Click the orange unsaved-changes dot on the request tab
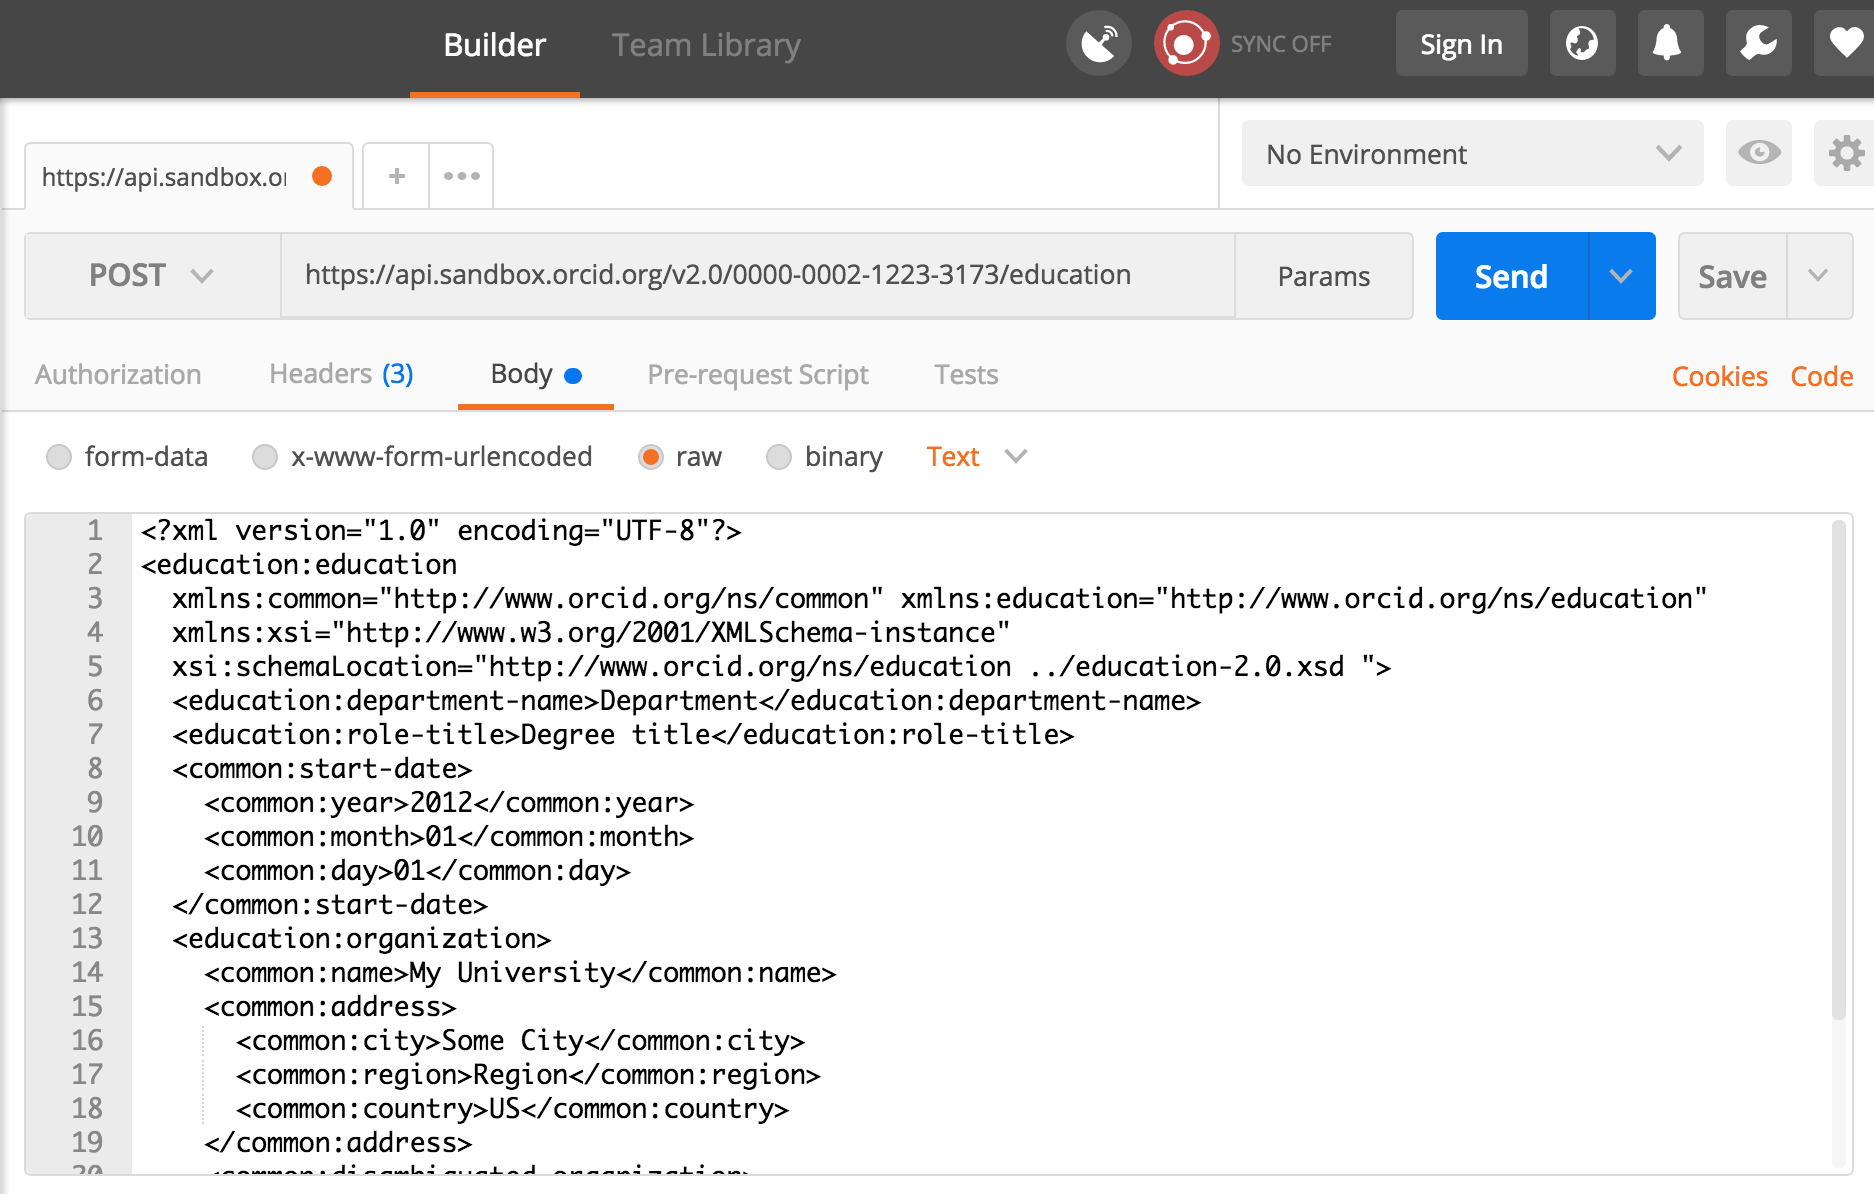This screenshot has width=1874, height=1194. pyautogui.click(x=322, y=176)
